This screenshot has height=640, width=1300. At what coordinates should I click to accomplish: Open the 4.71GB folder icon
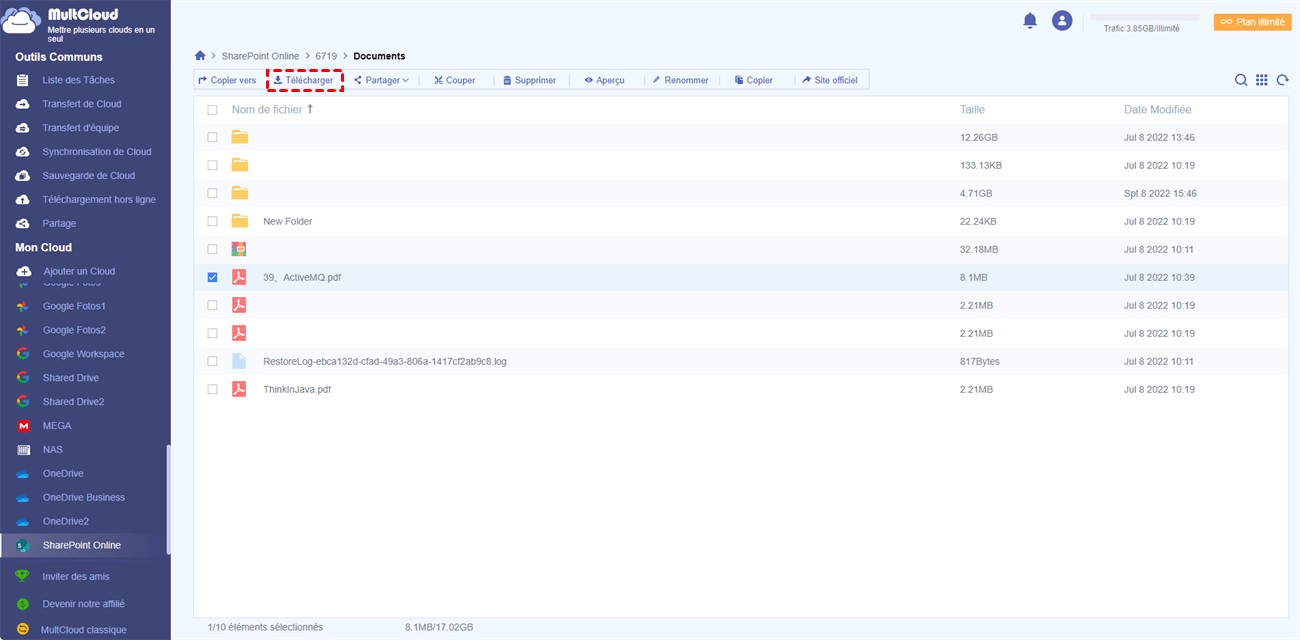(x=239, y=193)
